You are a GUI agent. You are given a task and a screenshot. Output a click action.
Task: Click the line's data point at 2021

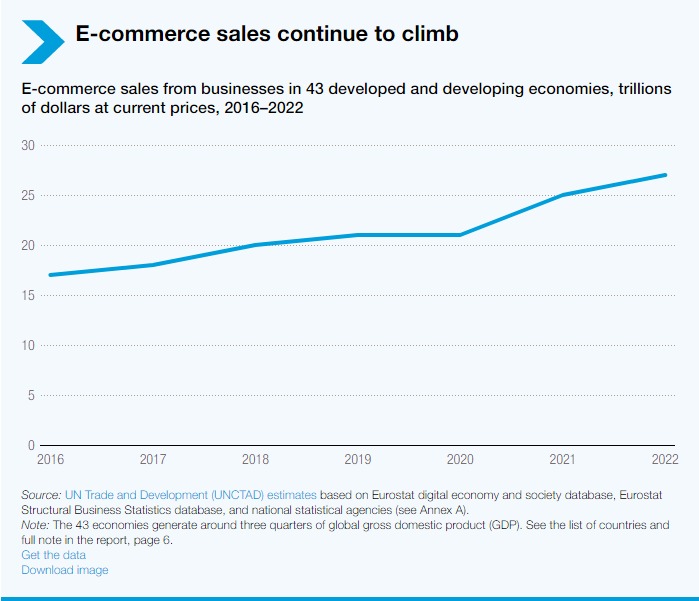(563, 195)
